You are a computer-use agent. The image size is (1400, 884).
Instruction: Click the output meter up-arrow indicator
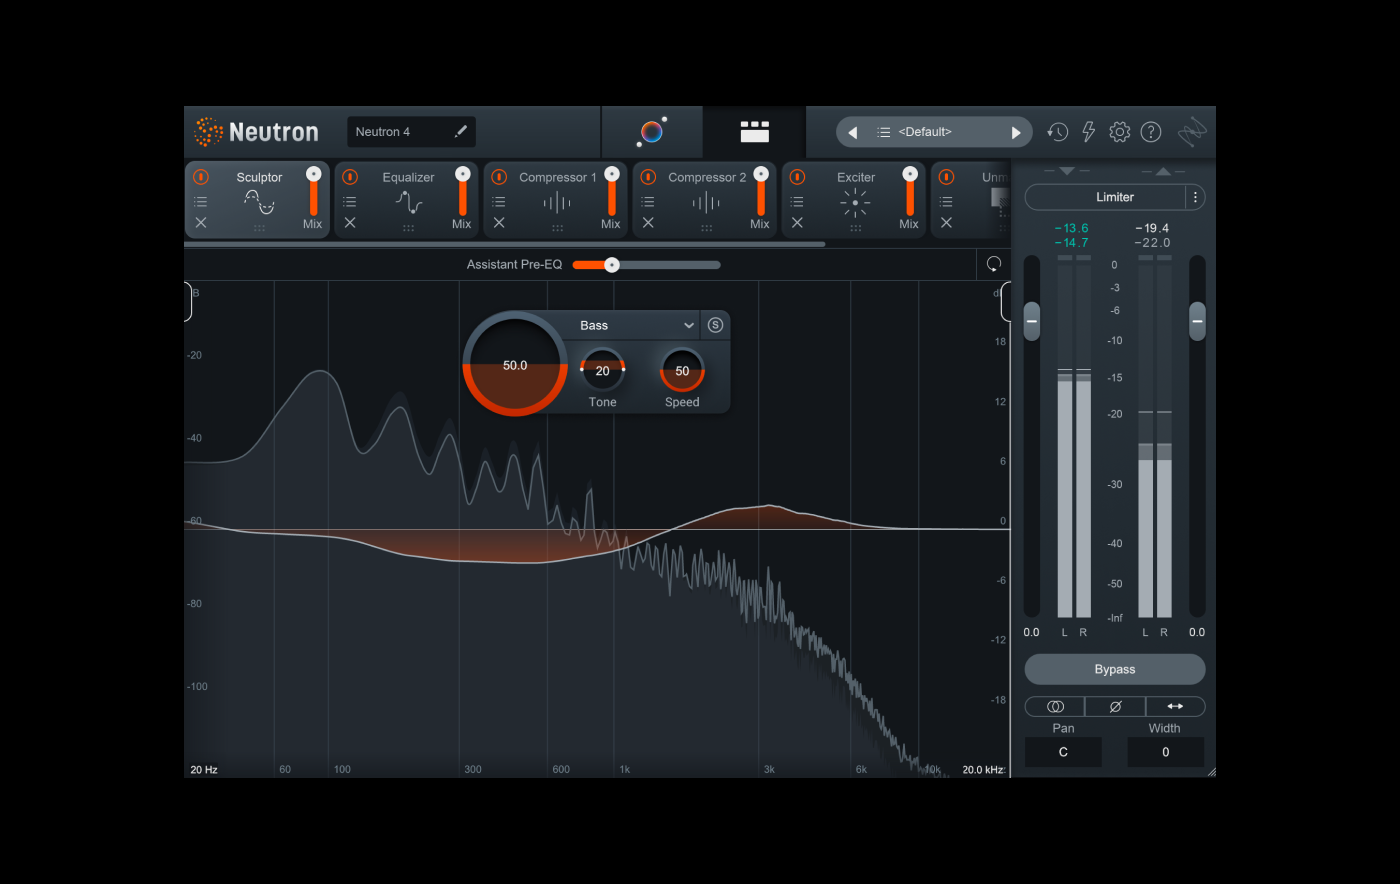tap(1162, 171)
